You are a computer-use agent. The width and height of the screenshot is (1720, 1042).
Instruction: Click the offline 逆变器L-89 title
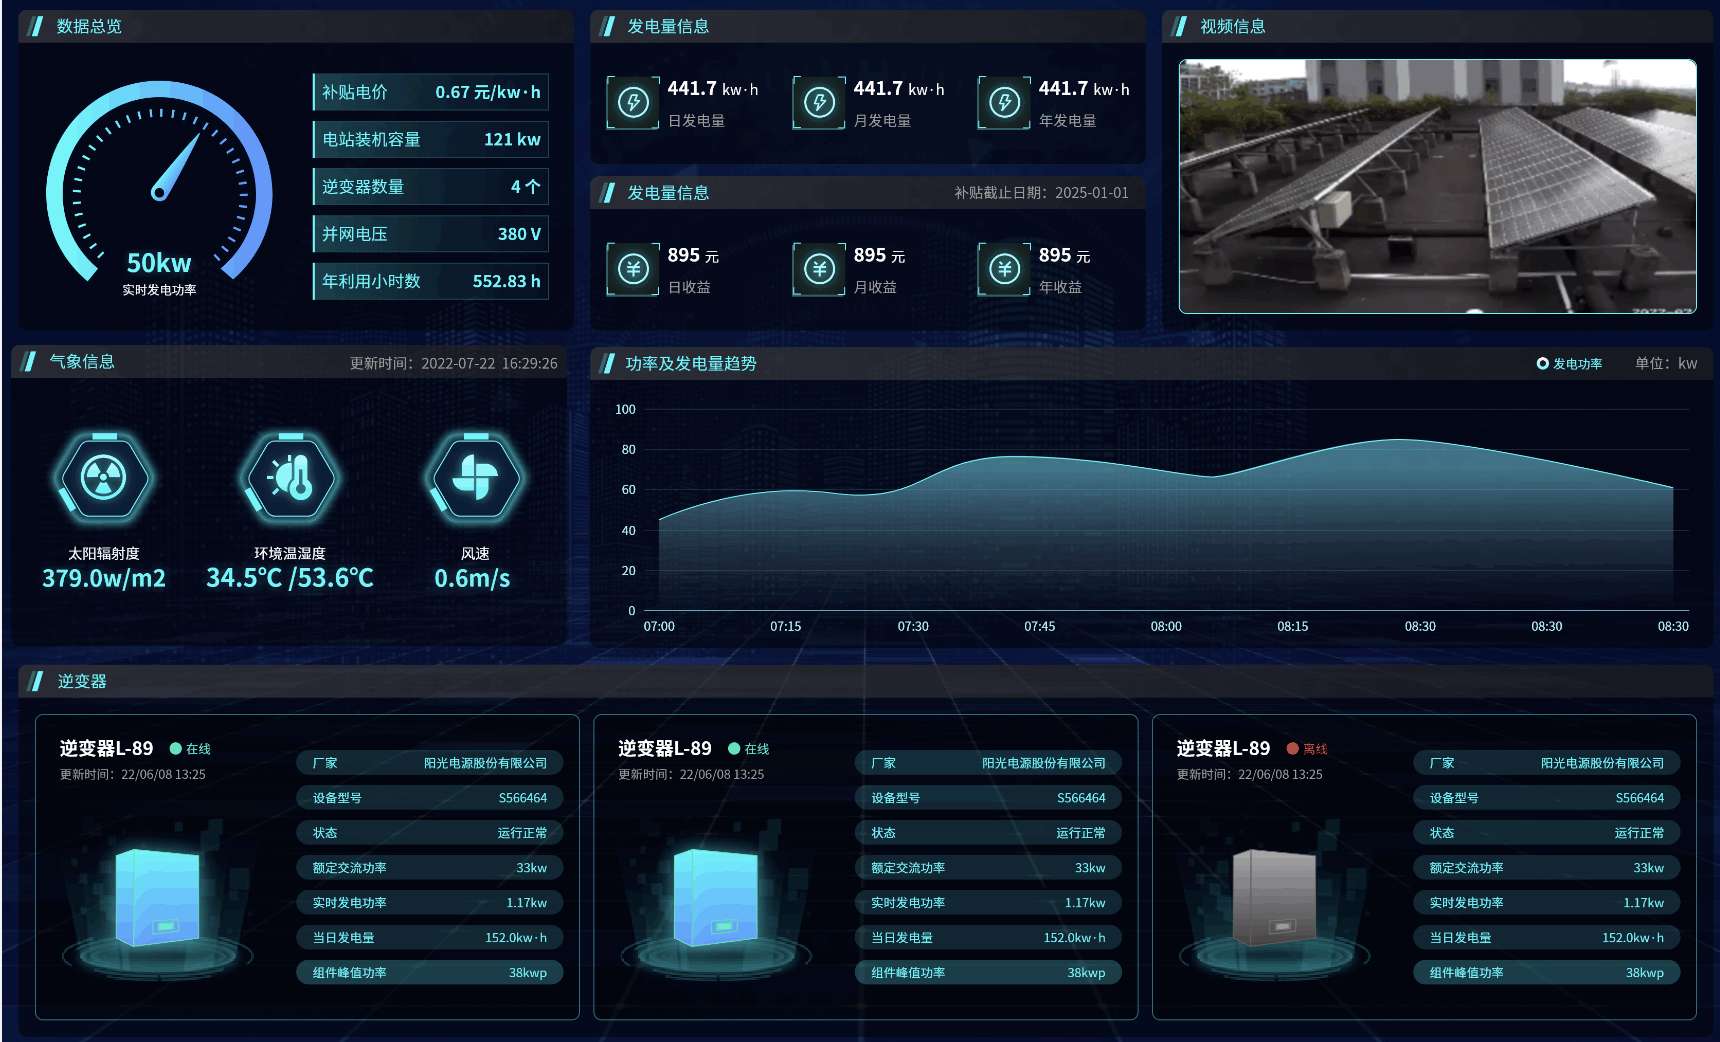[1223, 748]
